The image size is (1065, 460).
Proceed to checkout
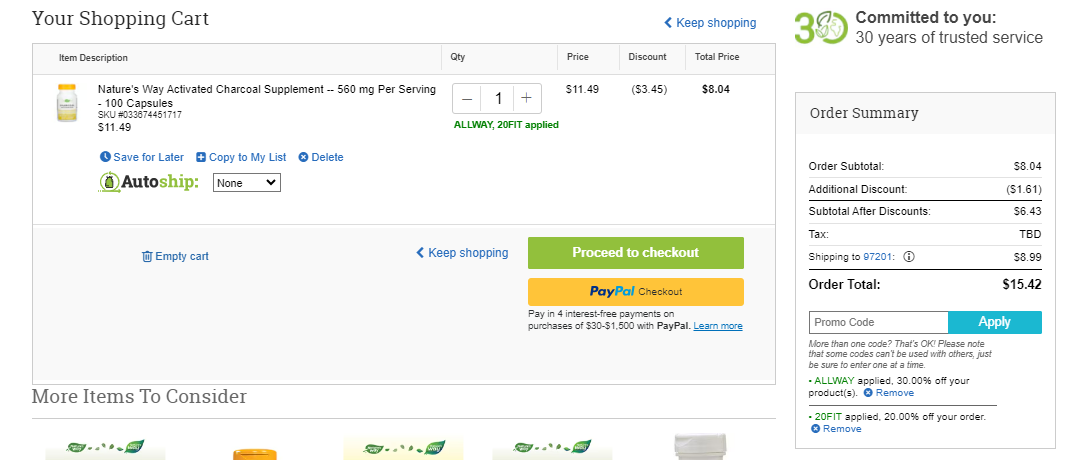pyautogui.click(x=636, y=253)
